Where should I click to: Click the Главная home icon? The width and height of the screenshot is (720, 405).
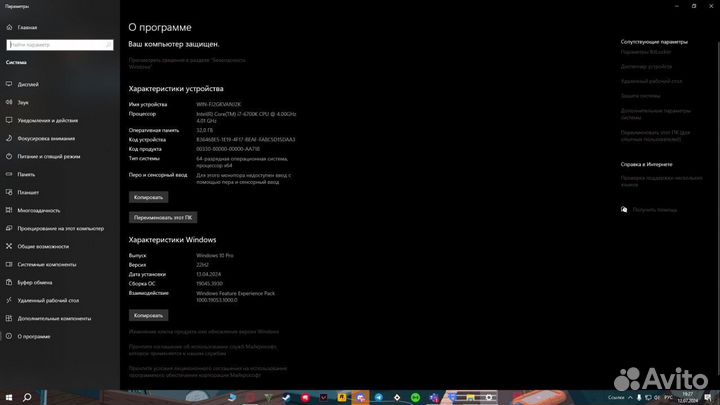pos(9,28)
